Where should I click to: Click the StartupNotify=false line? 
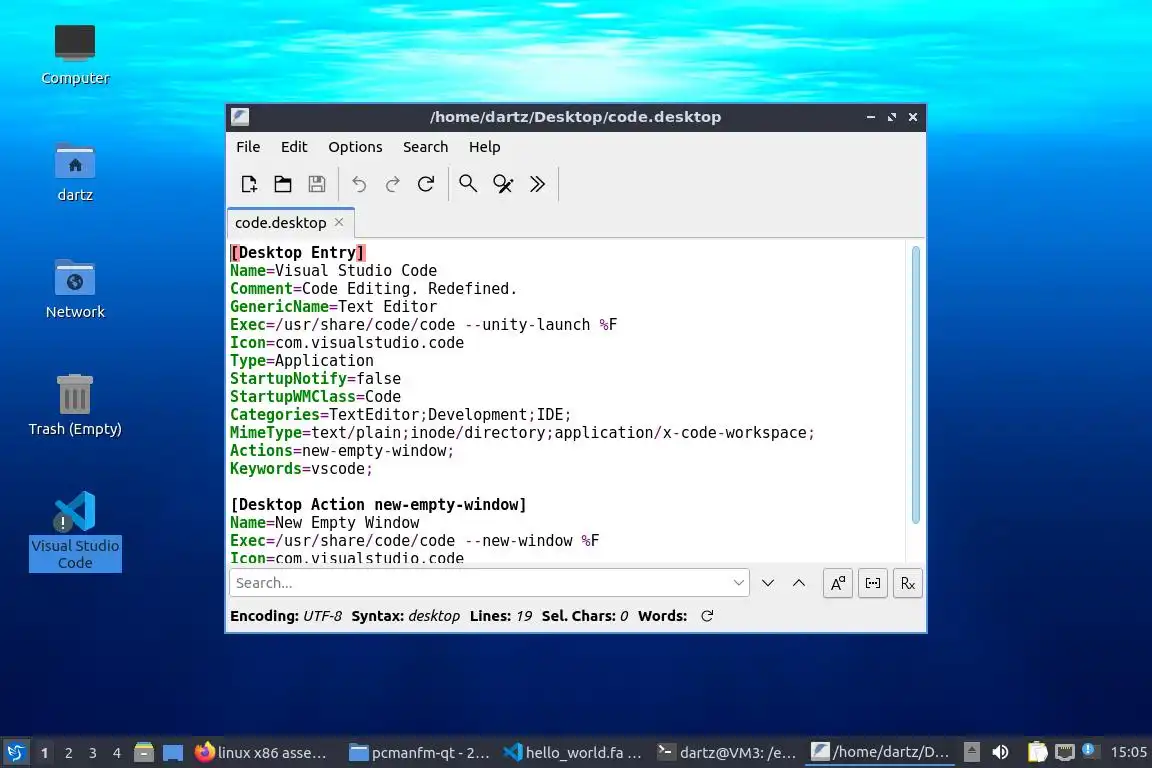[x=315, y=378]
